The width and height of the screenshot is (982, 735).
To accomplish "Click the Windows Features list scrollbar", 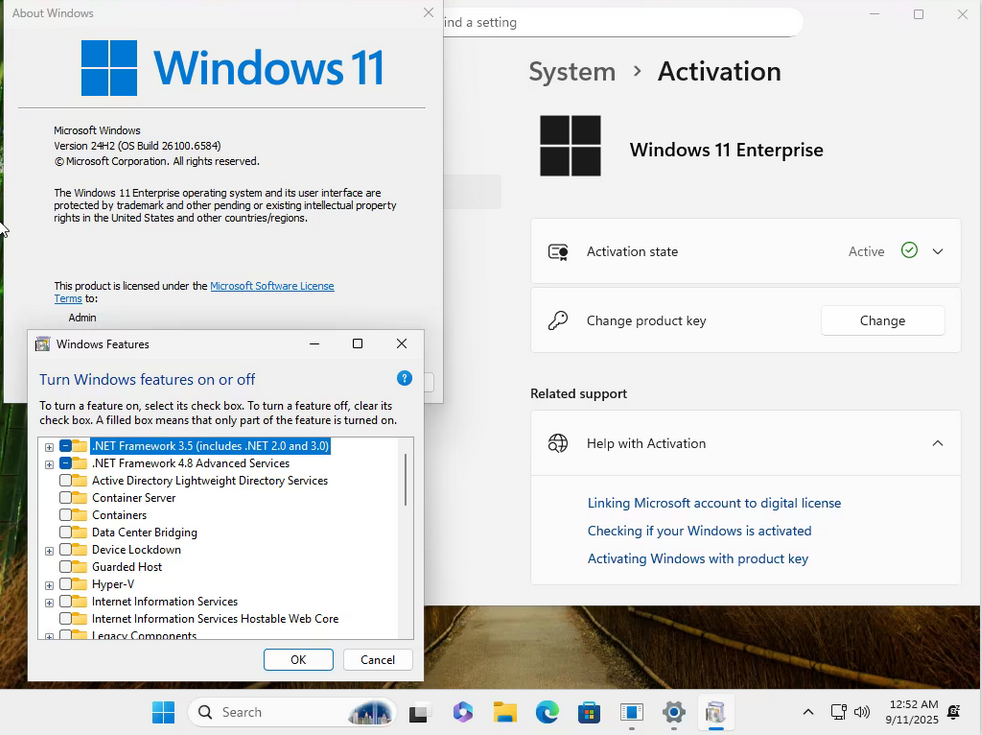I will coord(405,480).
